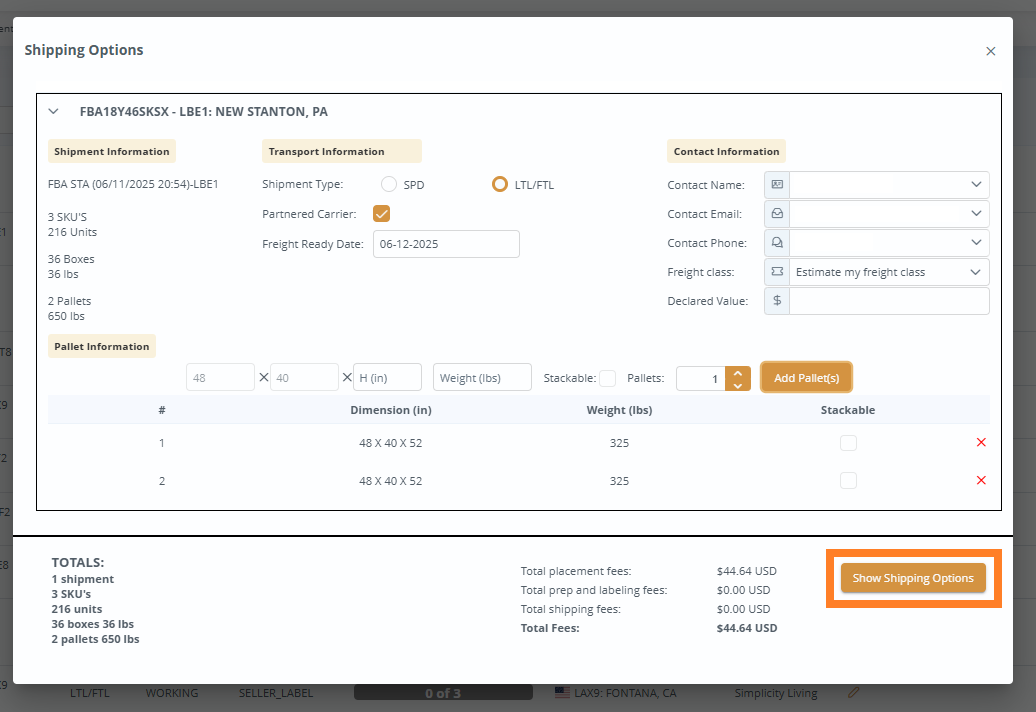Toggle Stackable checkbox for new pallet
The image size is (1036, 712).
(607, 378)
